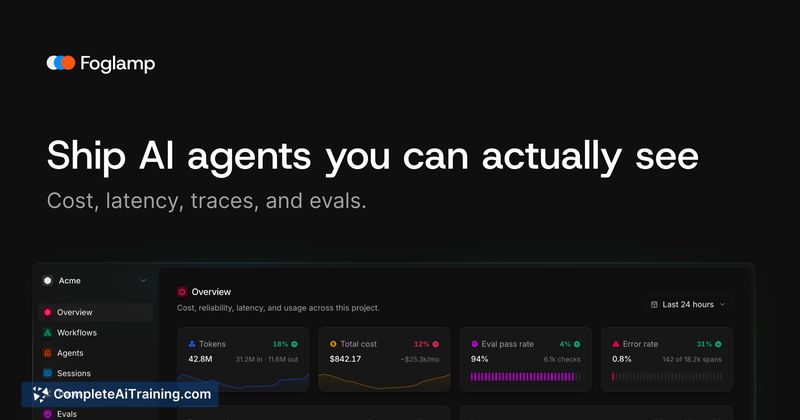Click the Agents sidebar icon

click(x=47, y=353)
